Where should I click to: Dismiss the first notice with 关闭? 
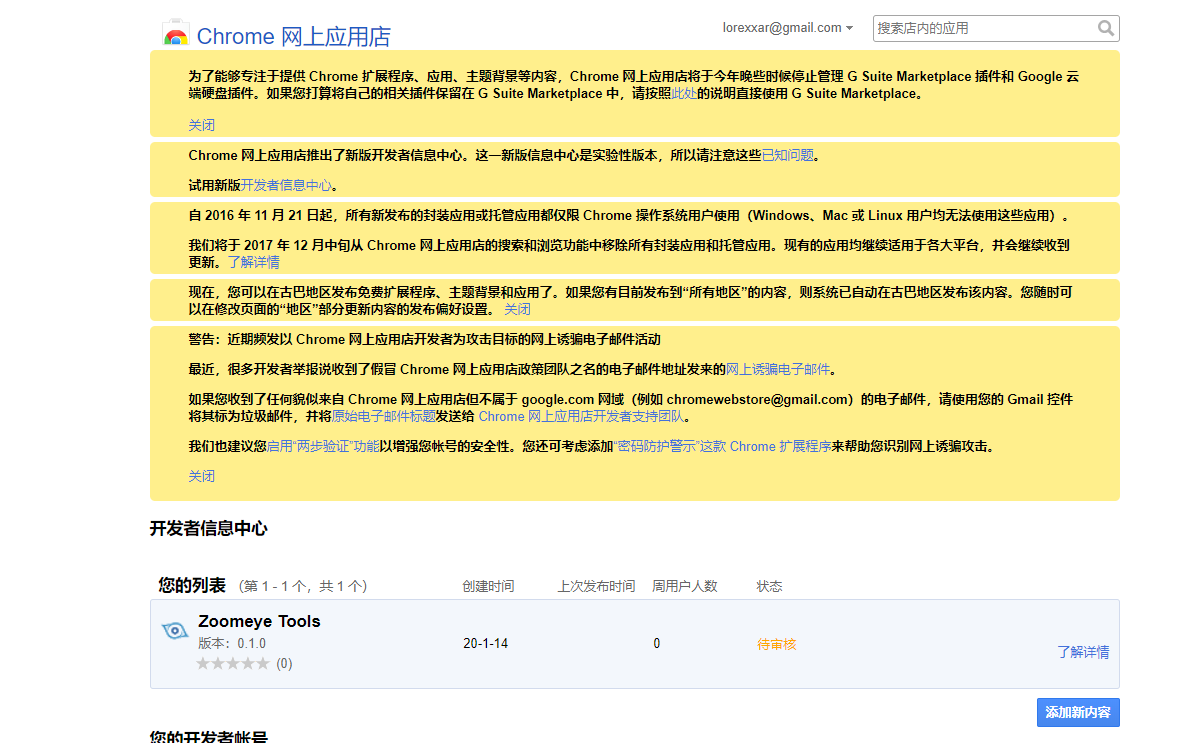click(x=201, y=124)
